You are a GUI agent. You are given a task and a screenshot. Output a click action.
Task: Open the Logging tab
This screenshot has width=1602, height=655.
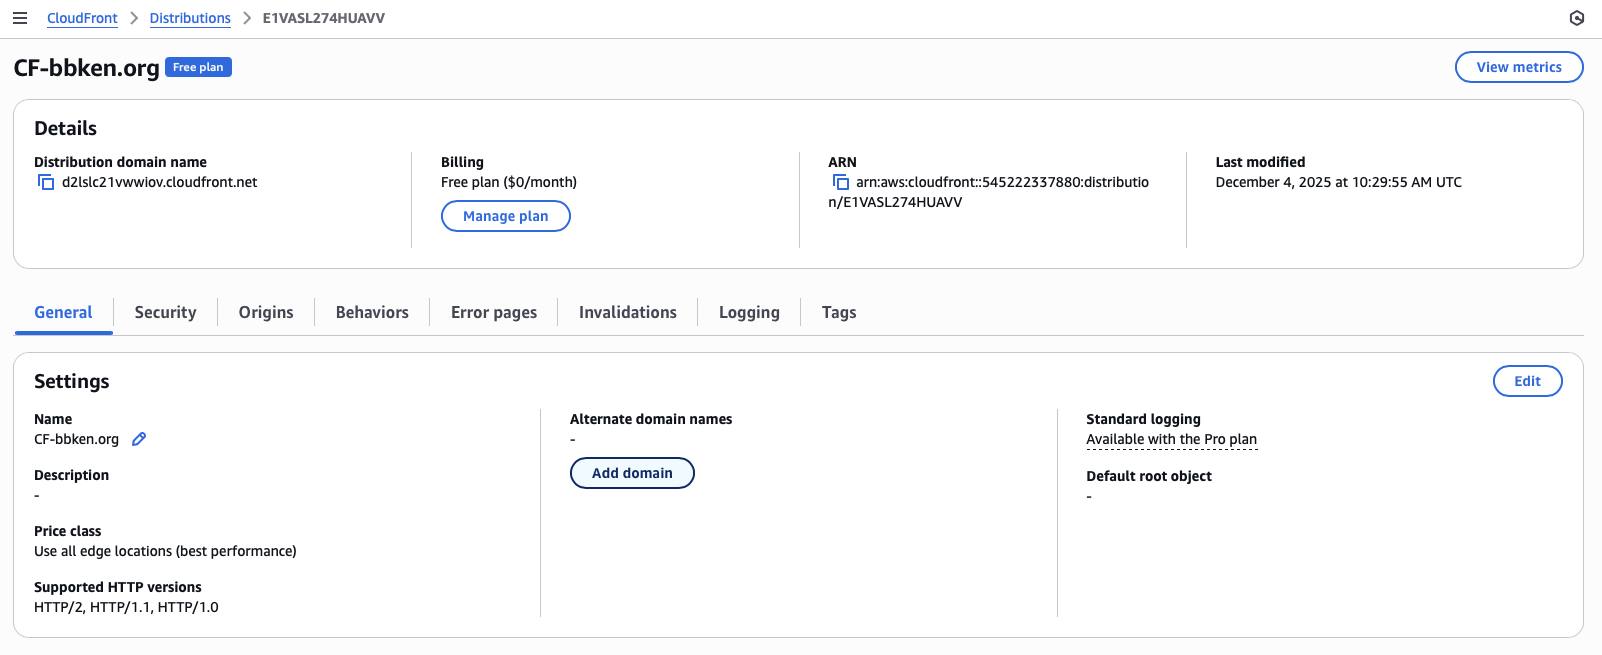(749, 312)
